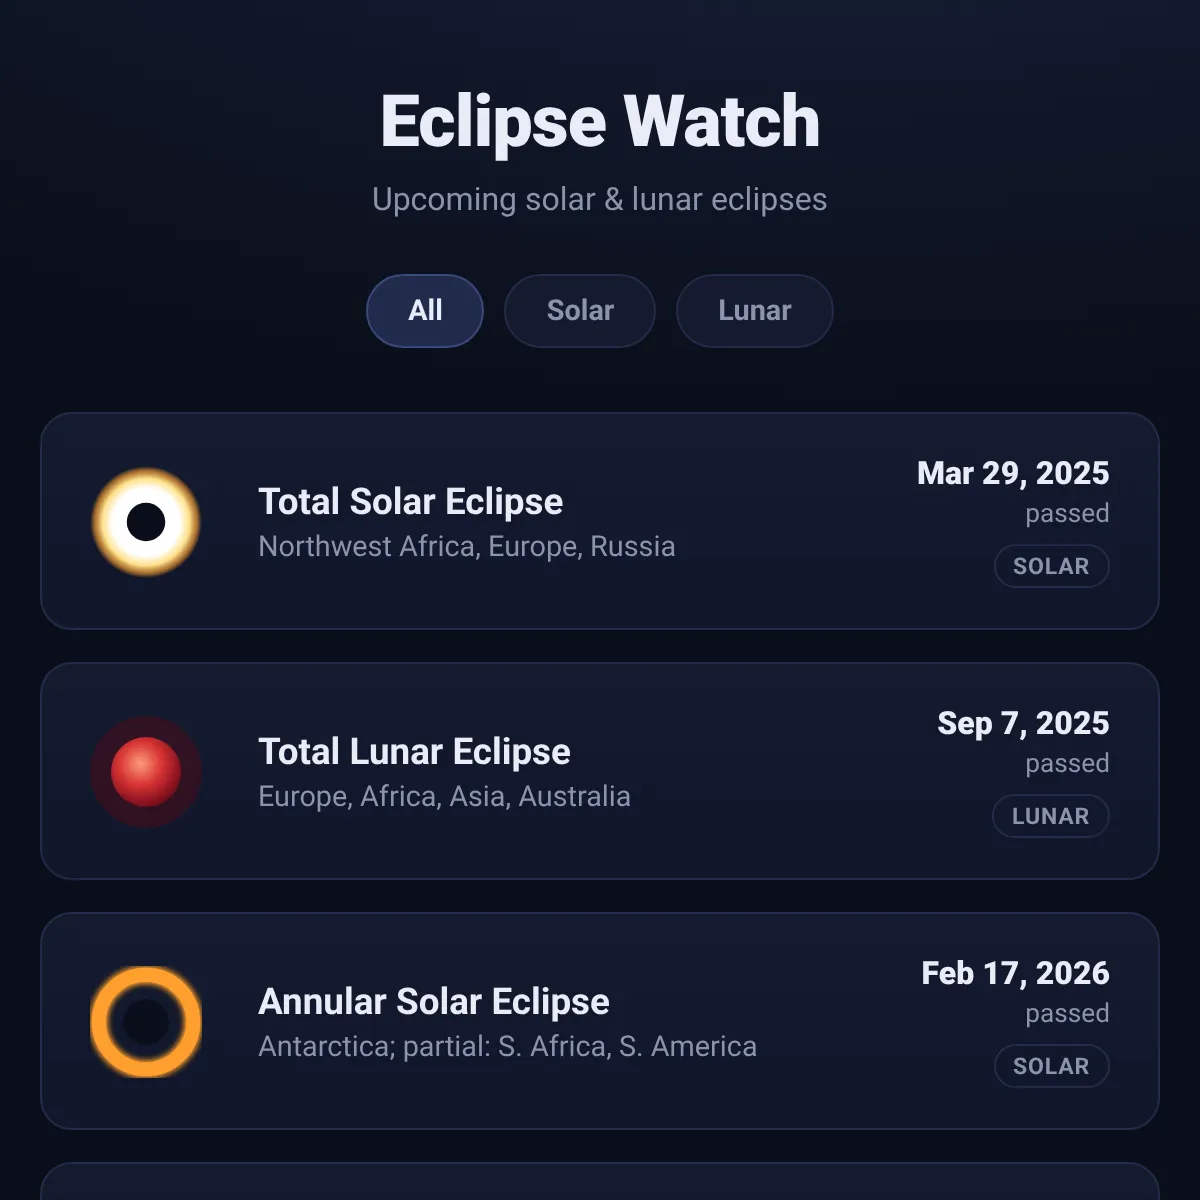
Task: Click the Eclipse Watch page heading
Action: pos(600,122)
